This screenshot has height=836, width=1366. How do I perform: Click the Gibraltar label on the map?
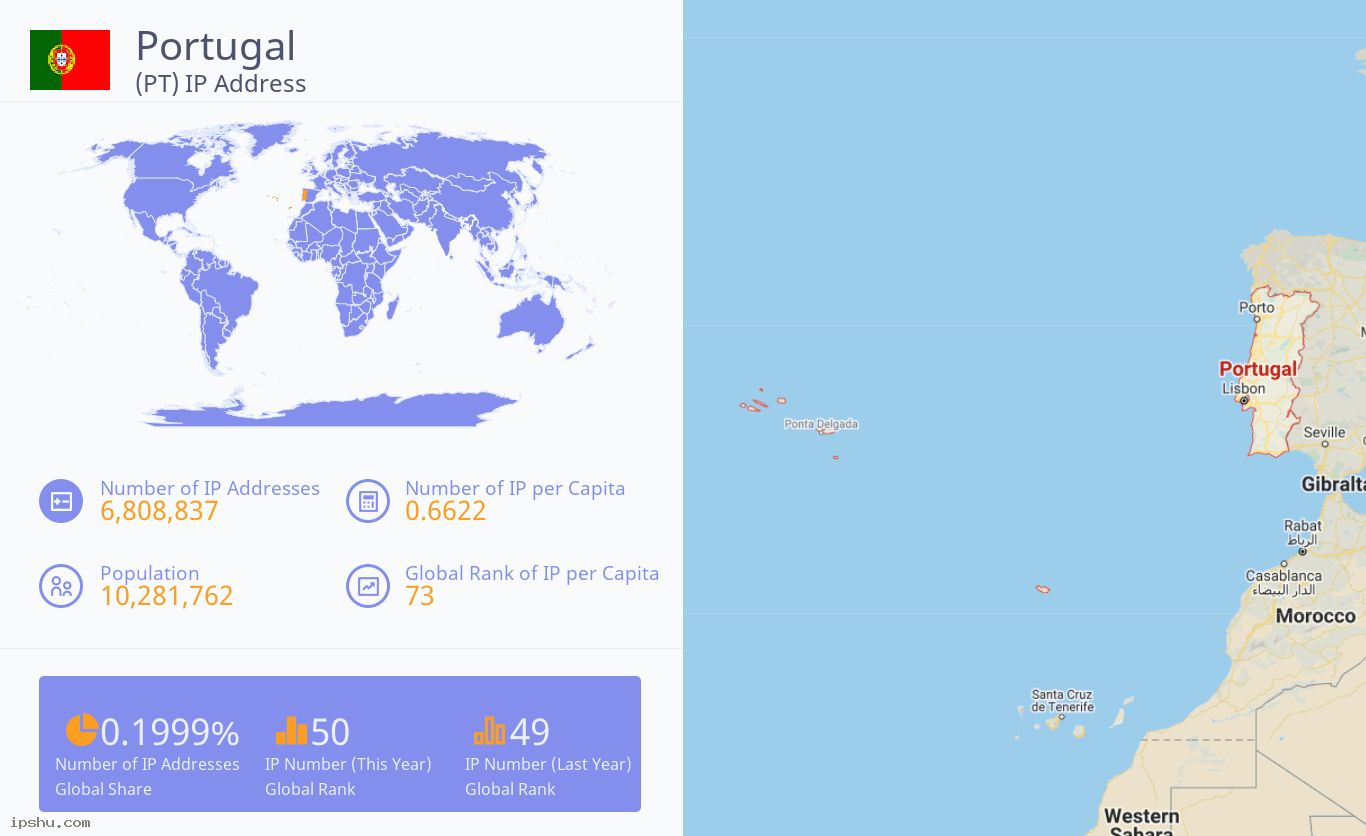point(1334,484)
